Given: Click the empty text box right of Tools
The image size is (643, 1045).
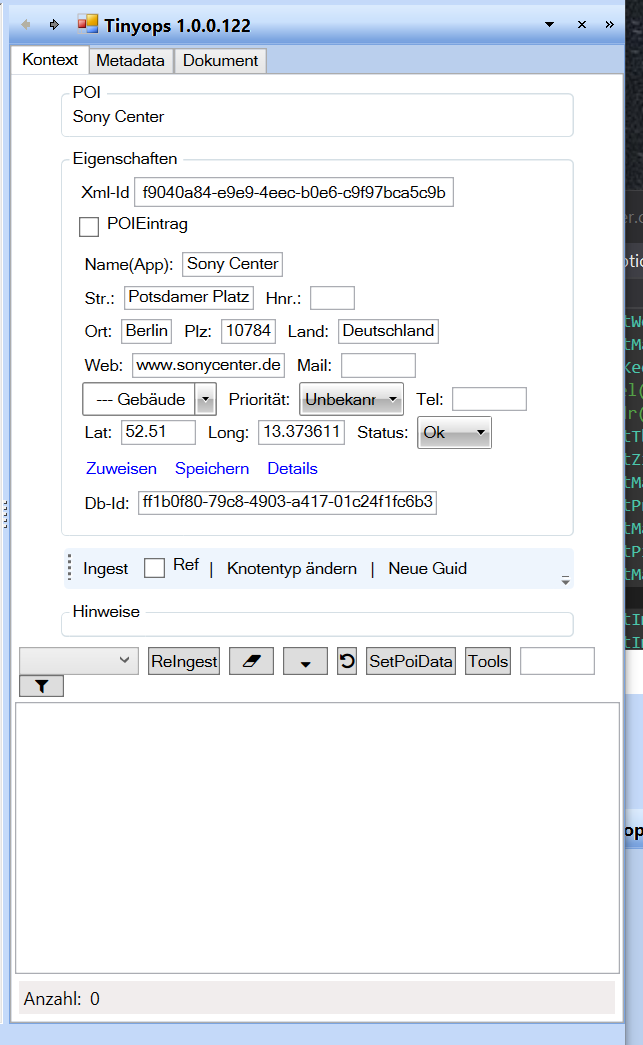Looking at the screenshot, I should 557,661.
